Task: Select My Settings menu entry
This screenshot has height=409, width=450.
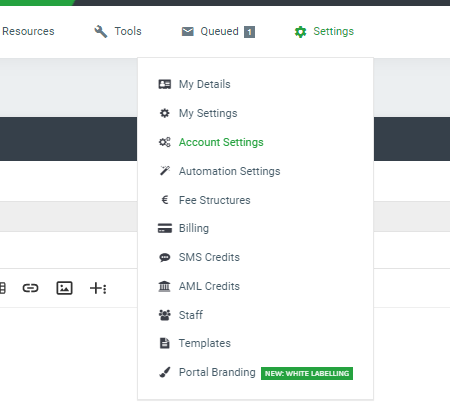Action: (208, 113)
